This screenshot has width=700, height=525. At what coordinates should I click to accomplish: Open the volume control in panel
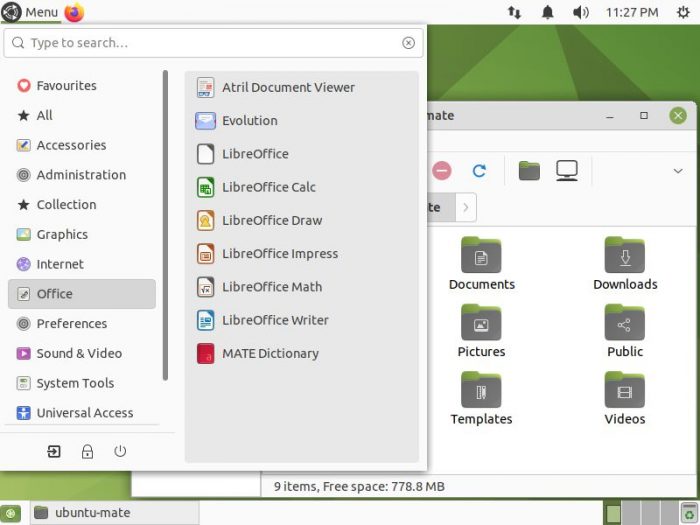click(x=580, y=12)
